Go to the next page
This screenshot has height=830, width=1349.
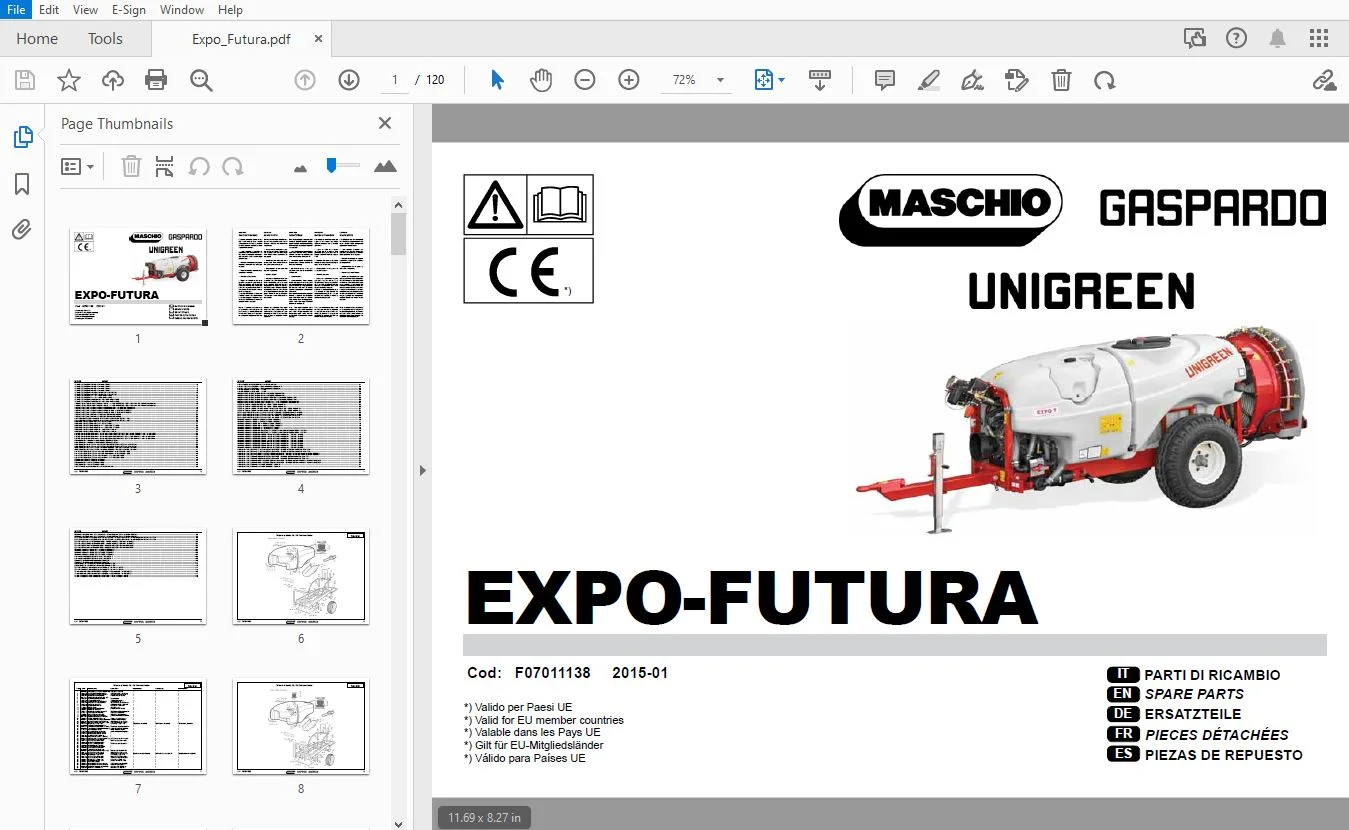tap(349, 80)
